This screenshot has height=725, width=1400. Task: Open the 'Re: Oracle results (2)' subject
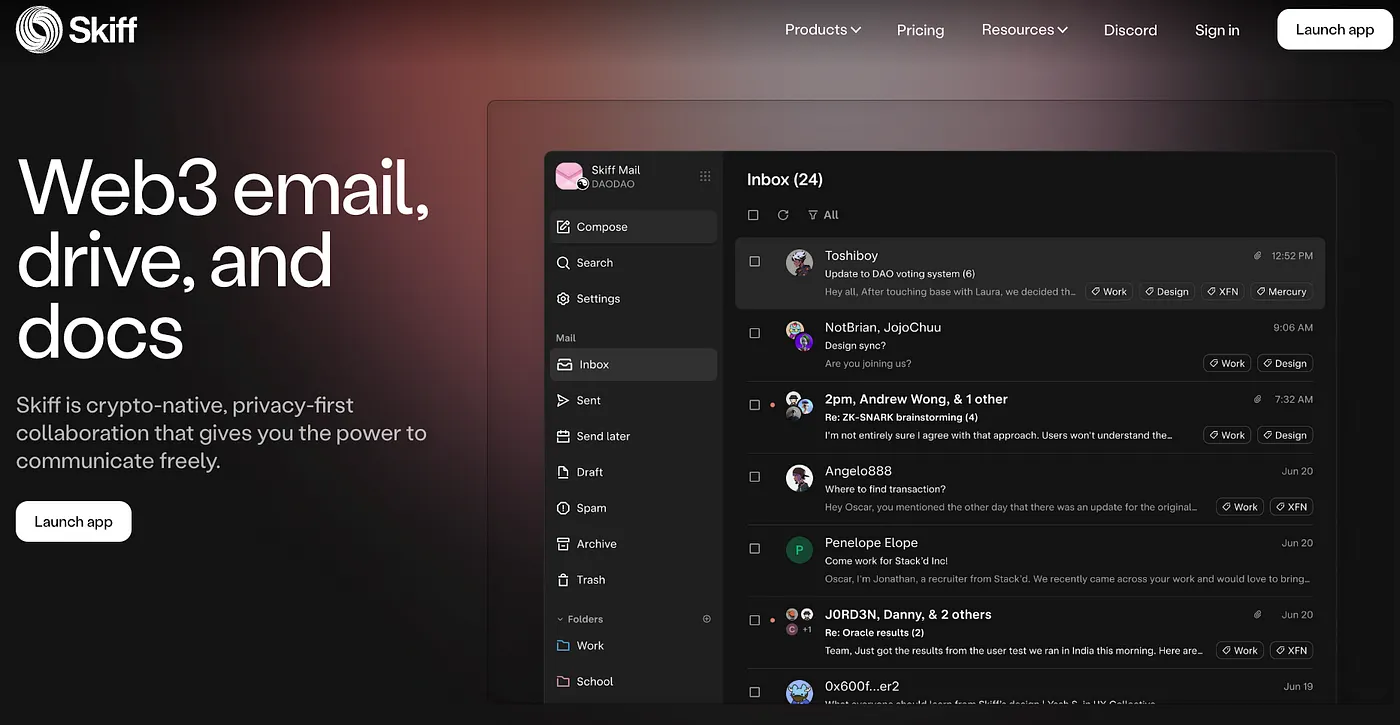click(x=874, y=632)
